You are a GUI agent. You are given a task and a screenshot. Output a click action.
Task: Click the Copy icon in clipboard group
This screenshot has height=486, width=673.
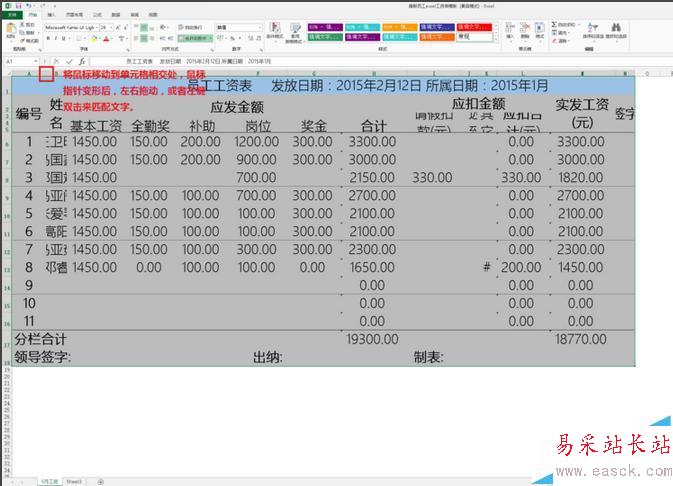22,33
